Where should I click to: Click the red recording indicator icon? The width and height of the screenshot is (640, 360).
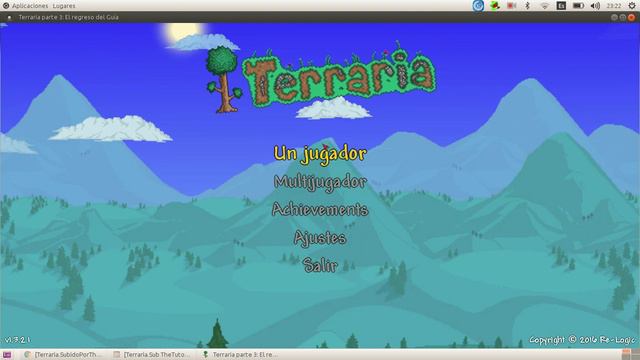[x=511, y=6]
